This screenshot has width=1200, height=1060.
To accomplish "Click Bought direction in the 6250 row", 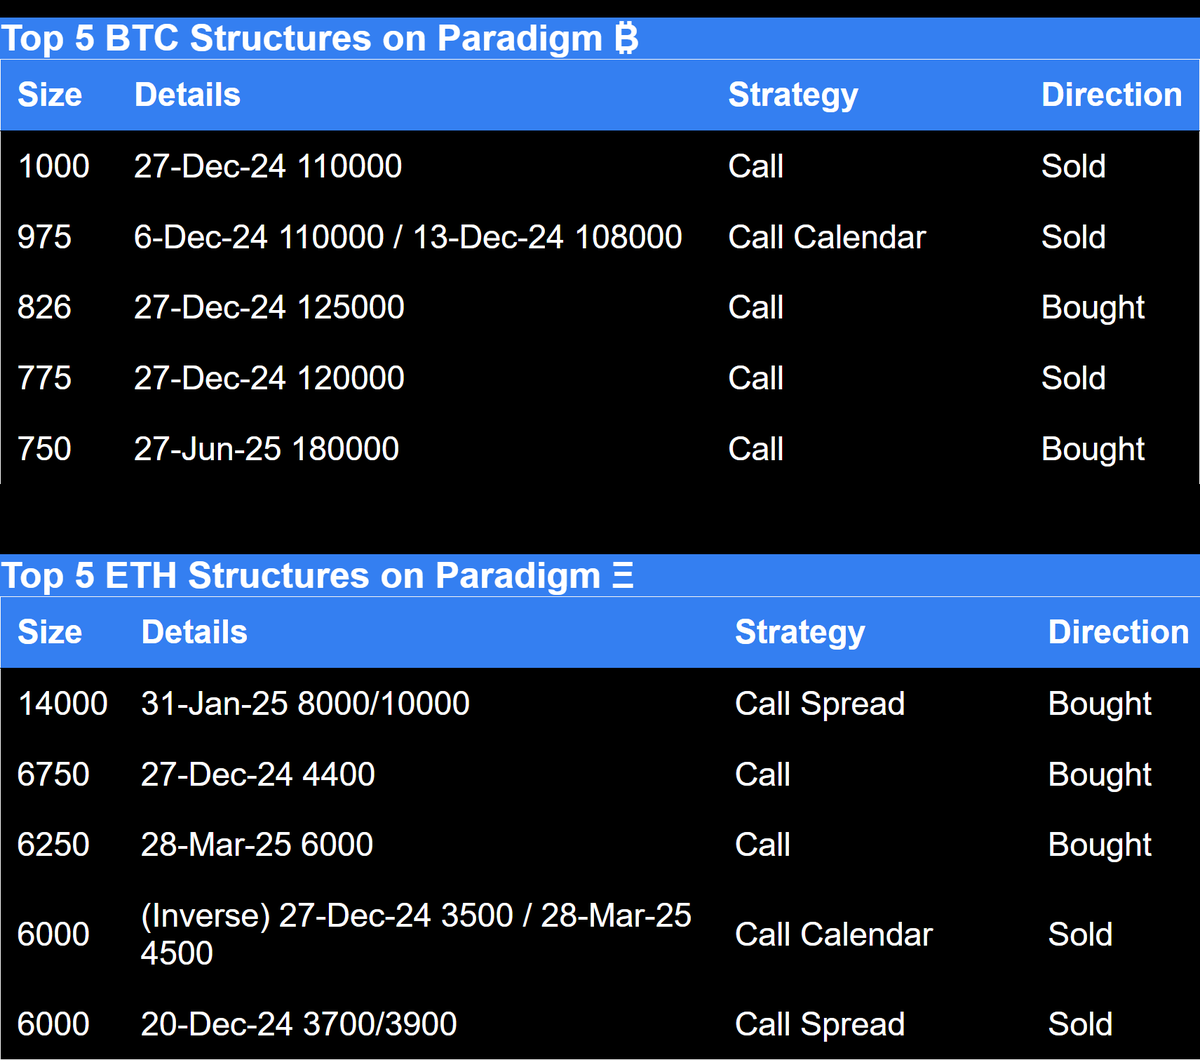I will 1100,845.
